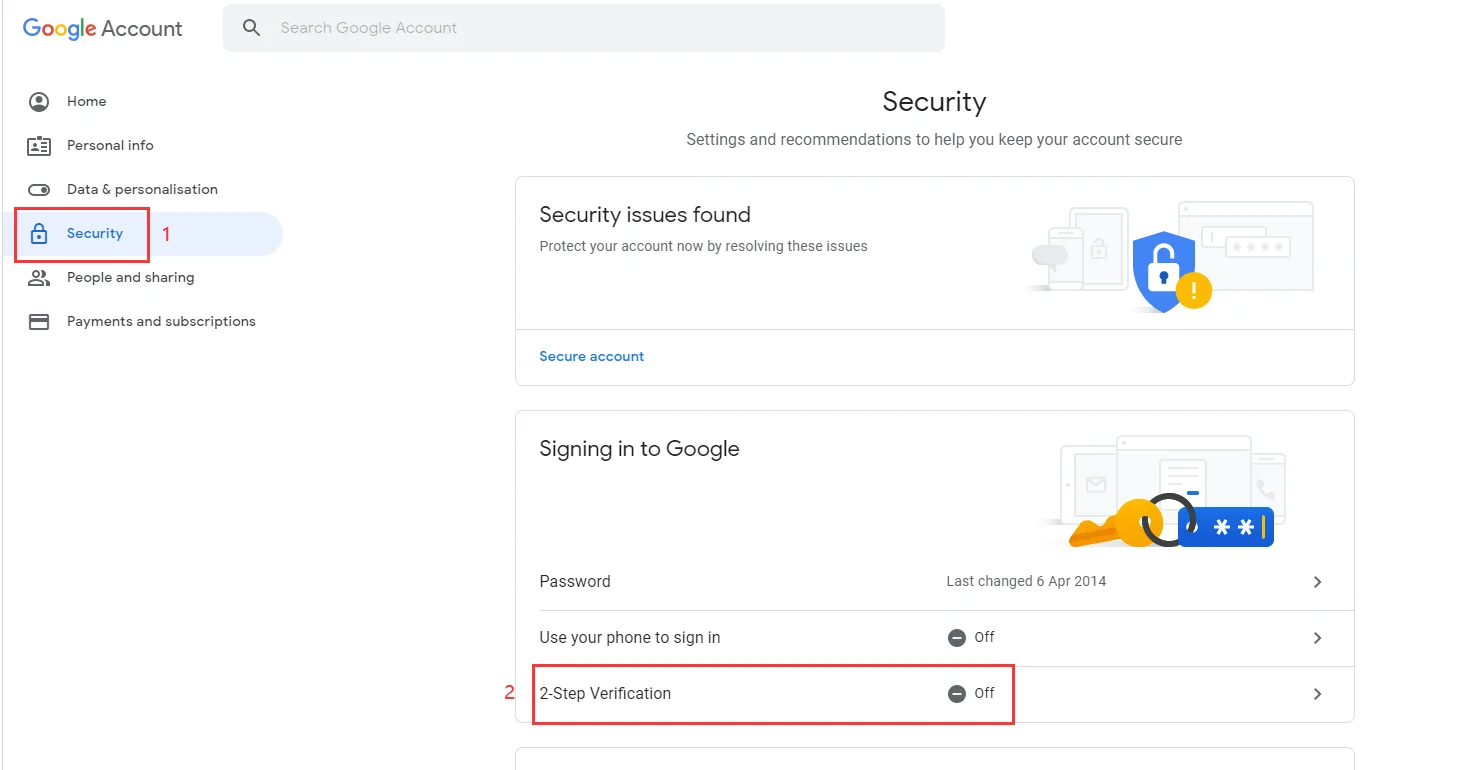Screen dimensions: 1467x770
Task: Click the Personal info ID card icon
Action: (39, 146)
